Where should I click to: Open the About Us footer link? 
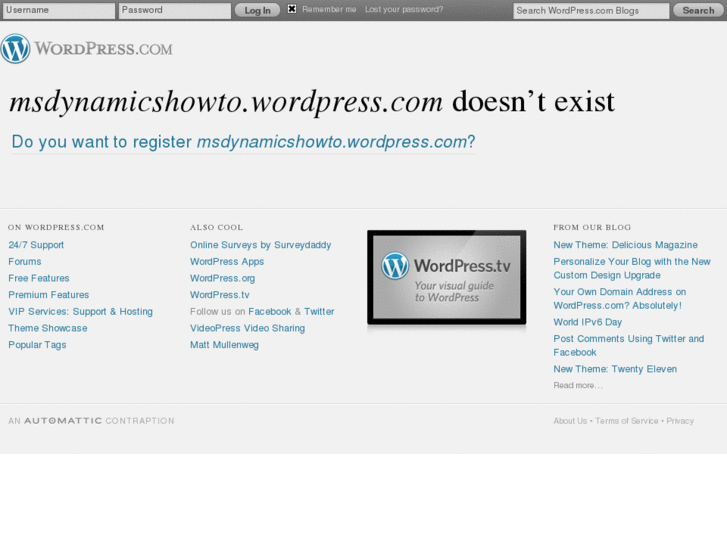(x=570, y=421)
